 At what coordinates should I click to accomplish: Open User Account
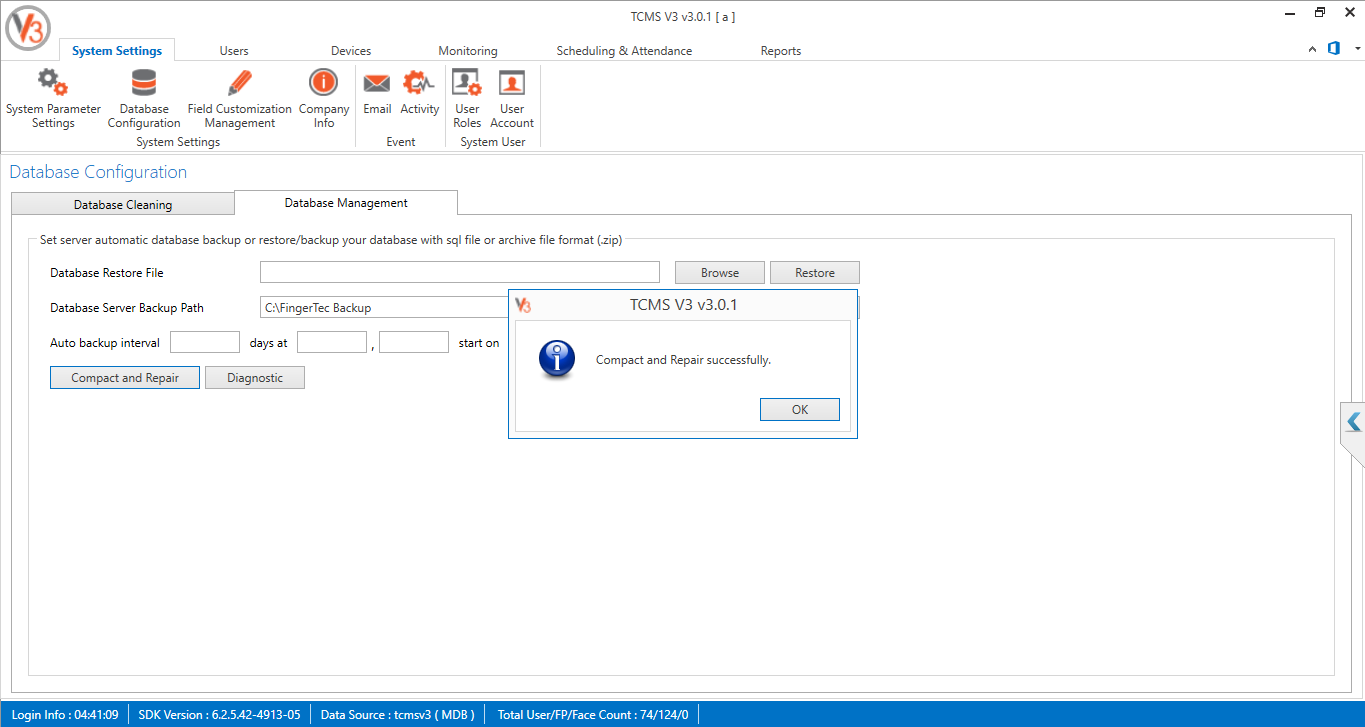pos(512,99)
